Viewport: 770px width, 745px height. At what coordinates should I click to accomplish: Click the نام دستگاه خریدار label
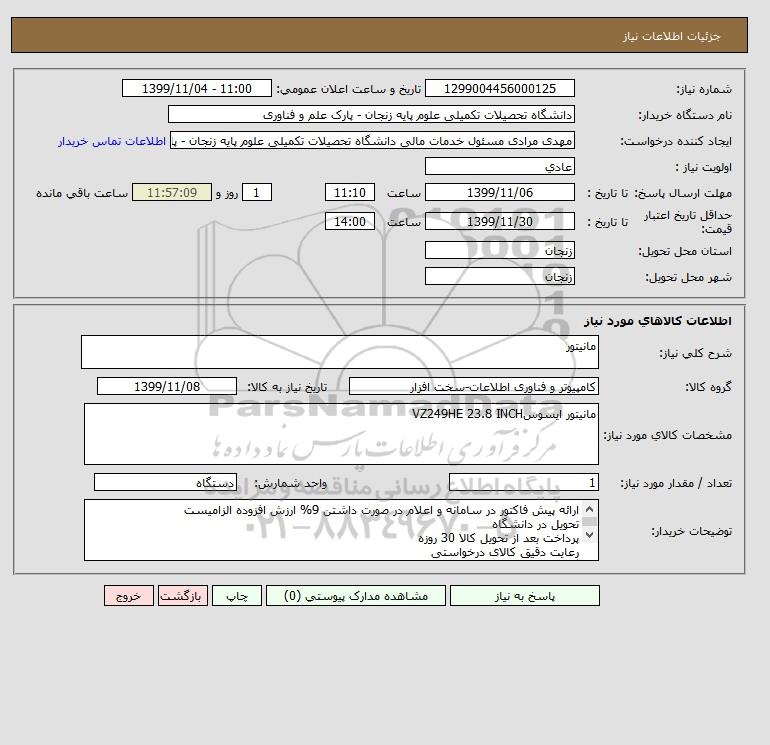point(685,115)
